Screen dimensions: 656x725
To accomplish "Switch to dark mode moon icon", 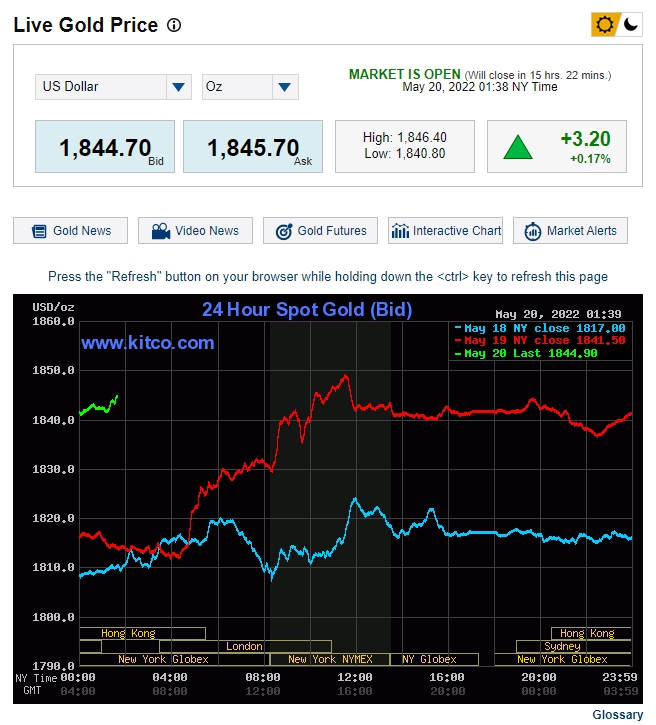I will 631,25.
